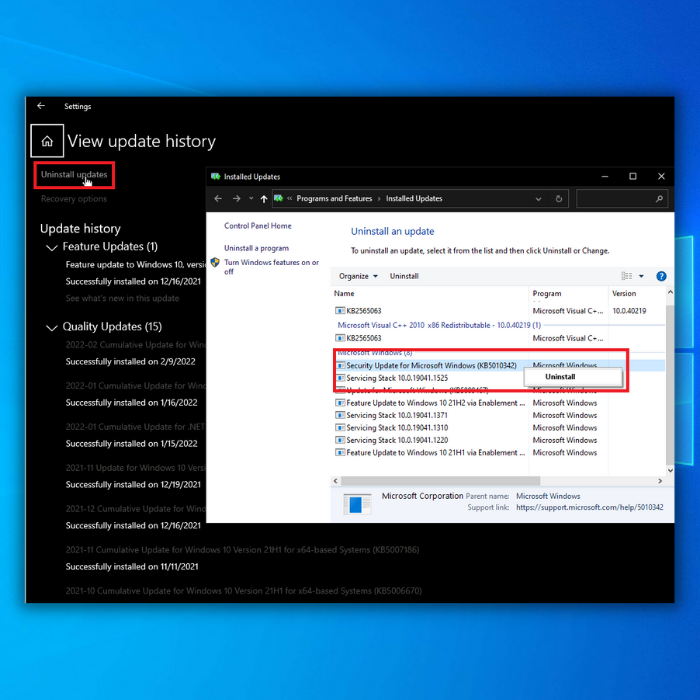The width and height of the screenshot is (700, 700).
Task: Click Back arrow in Installed Updates window
Action: (x=218, y=199)
